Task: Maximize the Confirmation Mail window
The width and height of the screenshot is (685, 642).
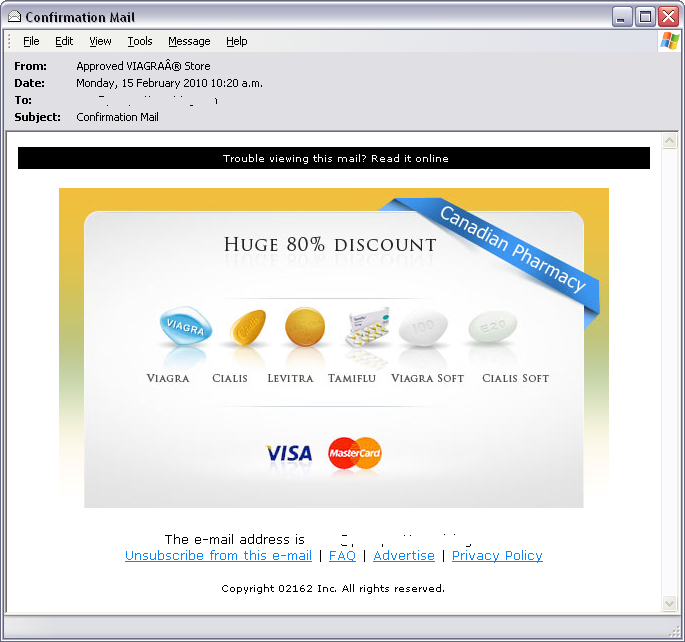Action: 645,17
